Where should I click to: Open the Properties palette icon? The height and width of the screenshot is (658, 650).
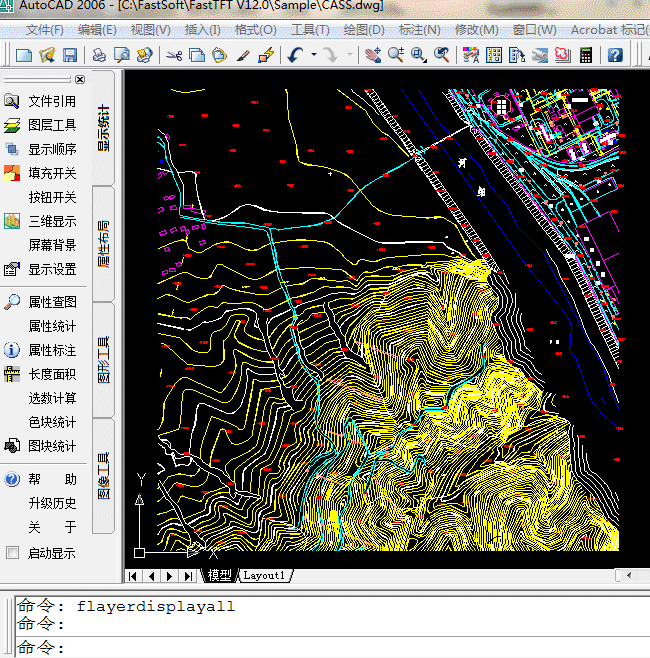coord(471,55)
